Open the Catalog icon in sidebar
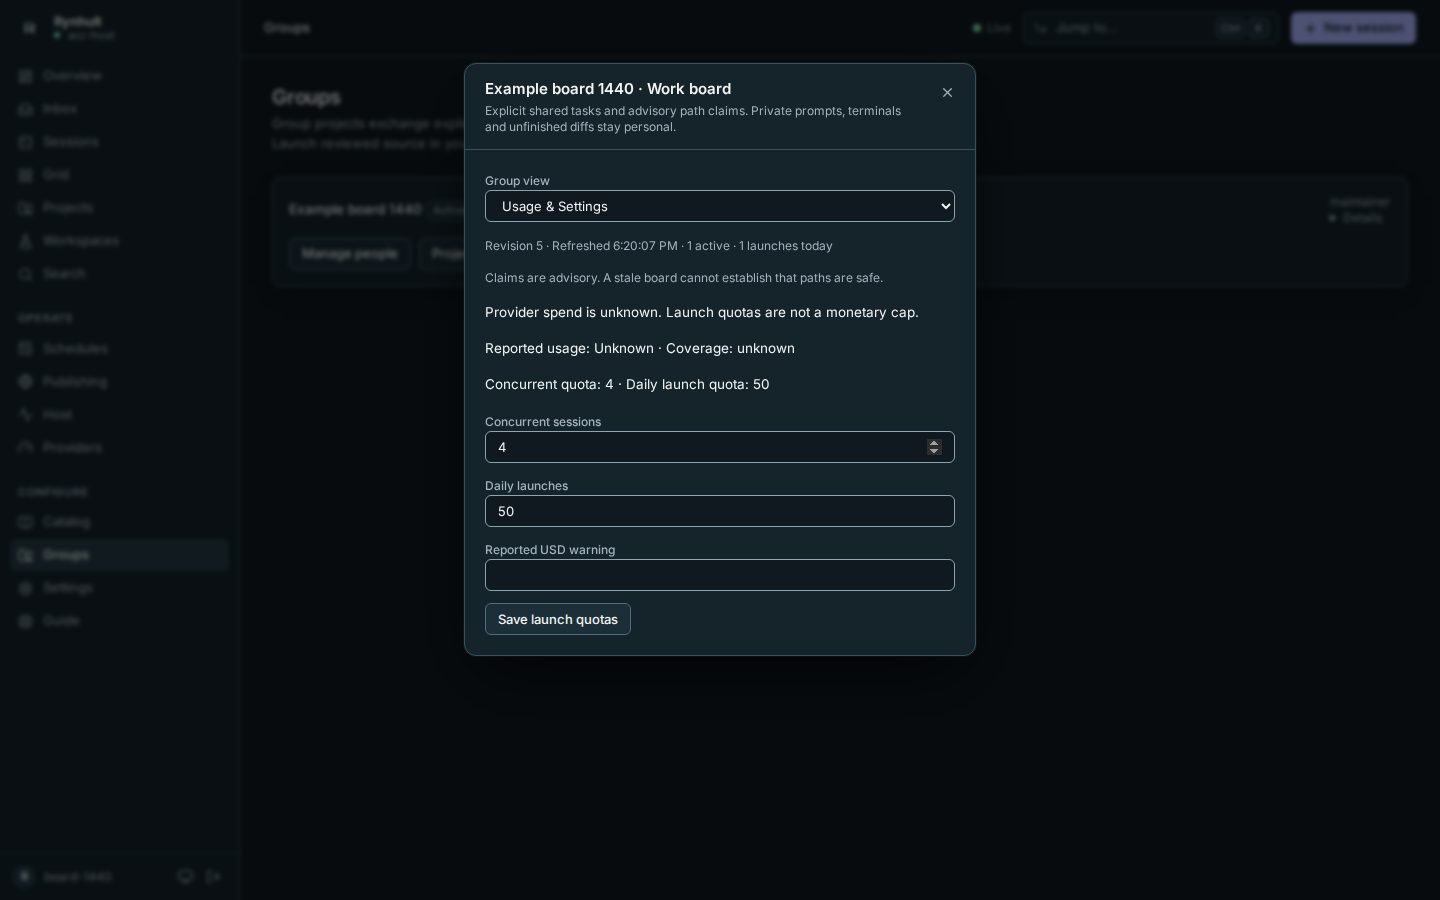The width and height of the screenshot is (1440, 900). (26, 522)
